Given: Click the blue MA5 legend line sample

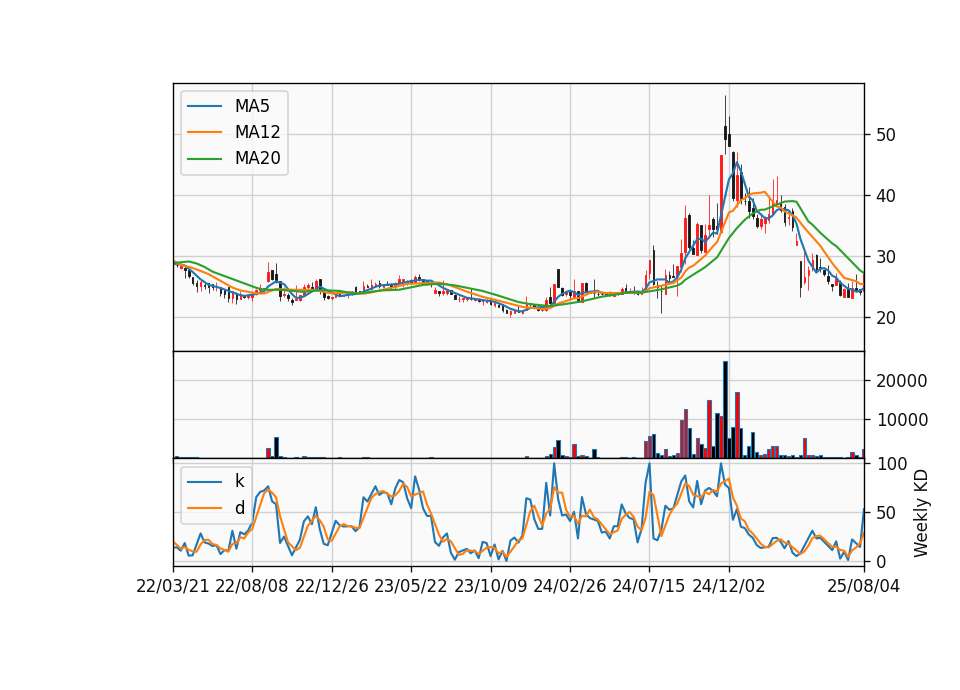Looking at the screenshot, I should coord(204,106).
